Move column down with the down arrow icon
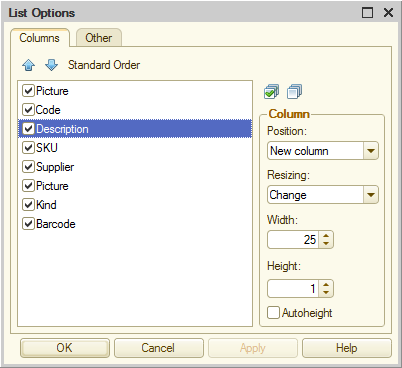The width and height of the screenshot is (402, 368). pos(51,65)
